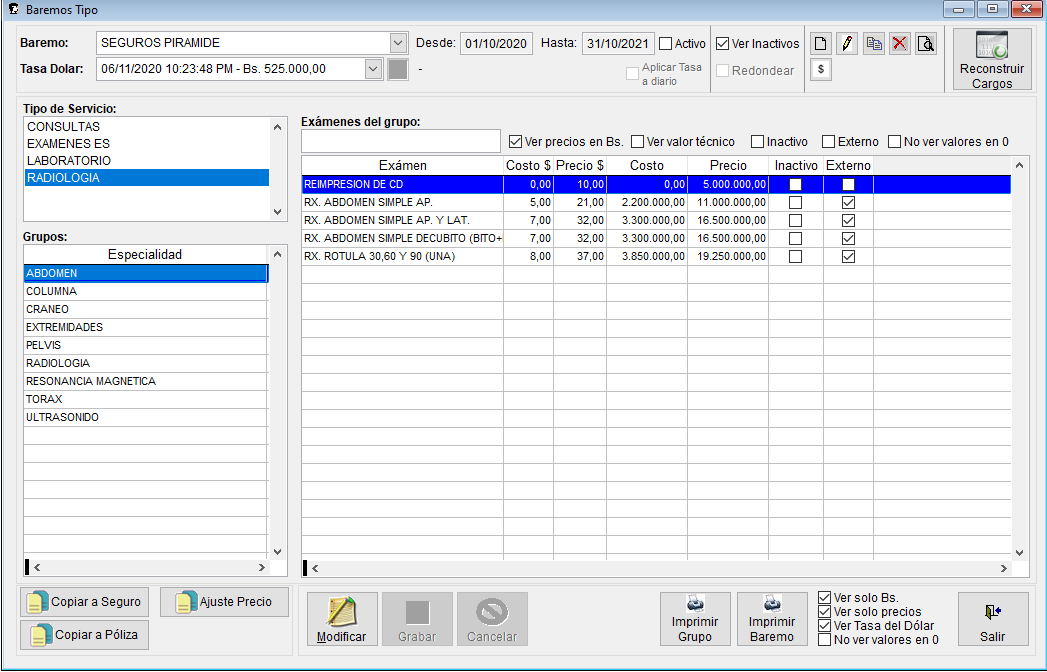The width and height of the screenshot is (1047, 672).
Task: Click the exam grid scroll up arrow
Action: tap(1020, 165)
